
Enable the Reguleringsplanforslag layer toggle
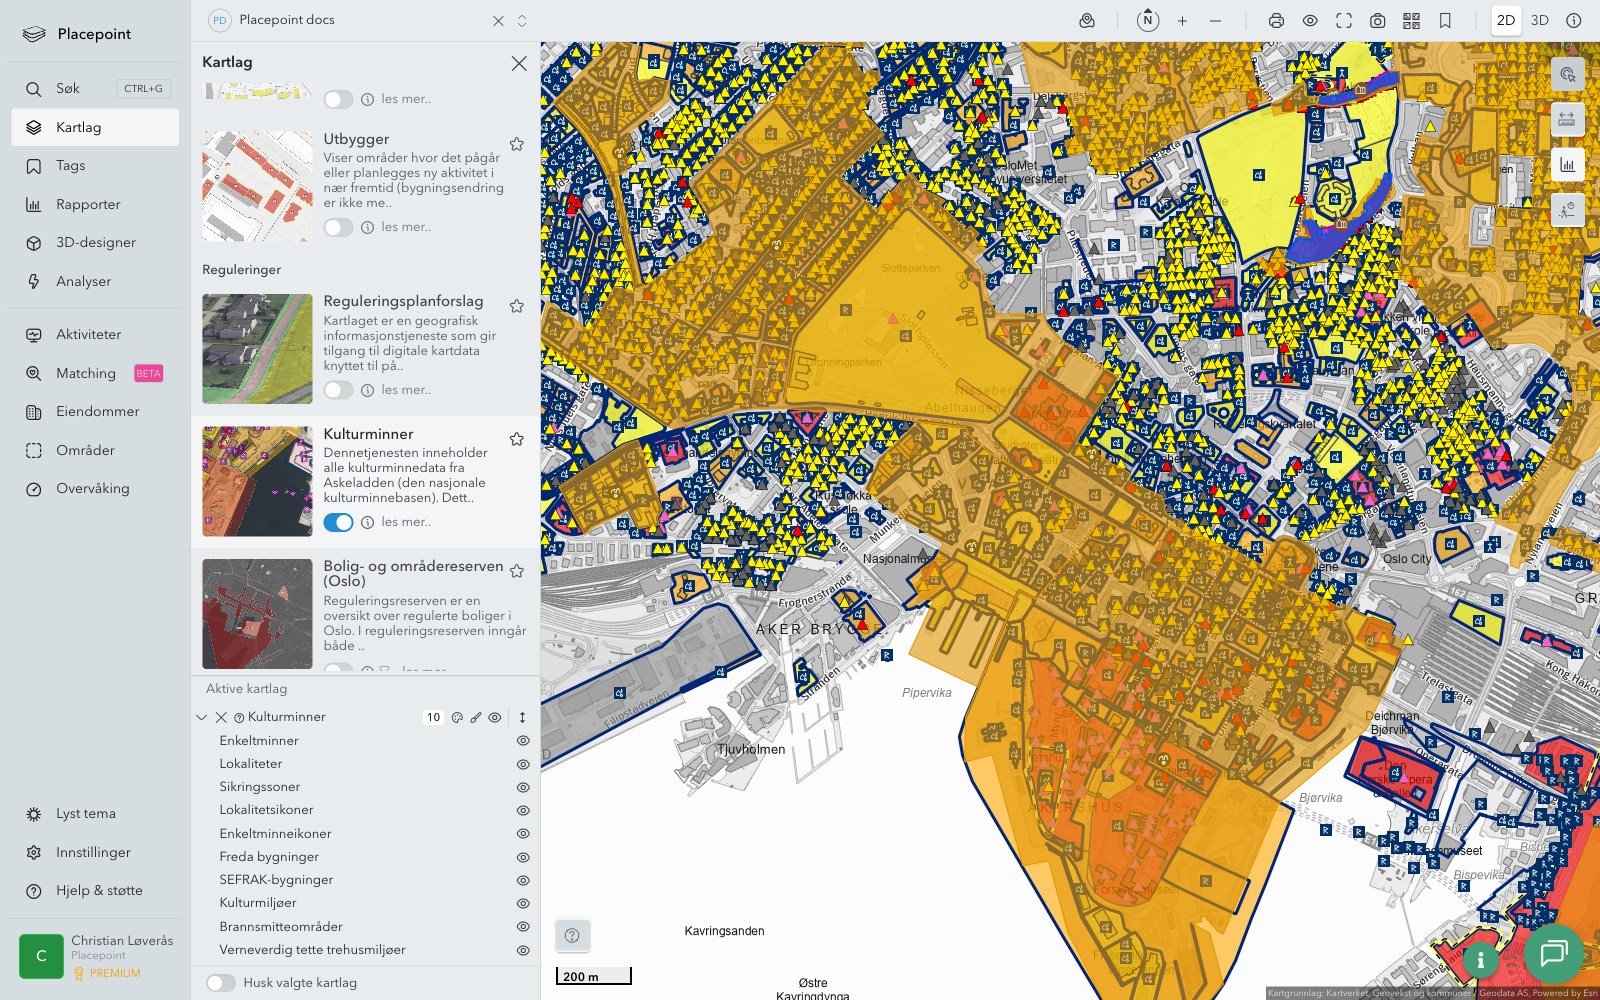coord(338,390)
